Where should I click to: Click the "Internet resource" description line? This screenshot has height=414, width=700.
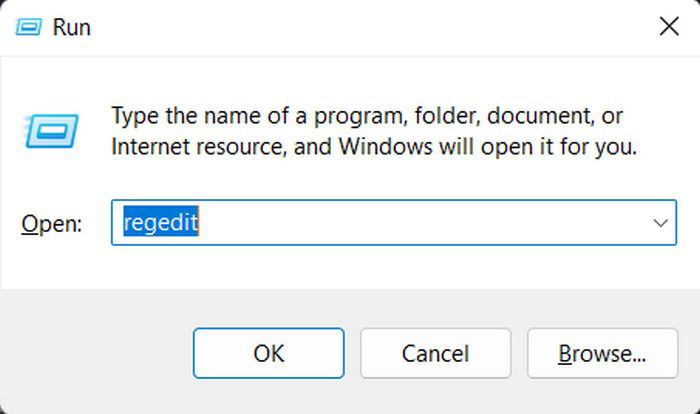pyautogui.click(x=374, y=146)
